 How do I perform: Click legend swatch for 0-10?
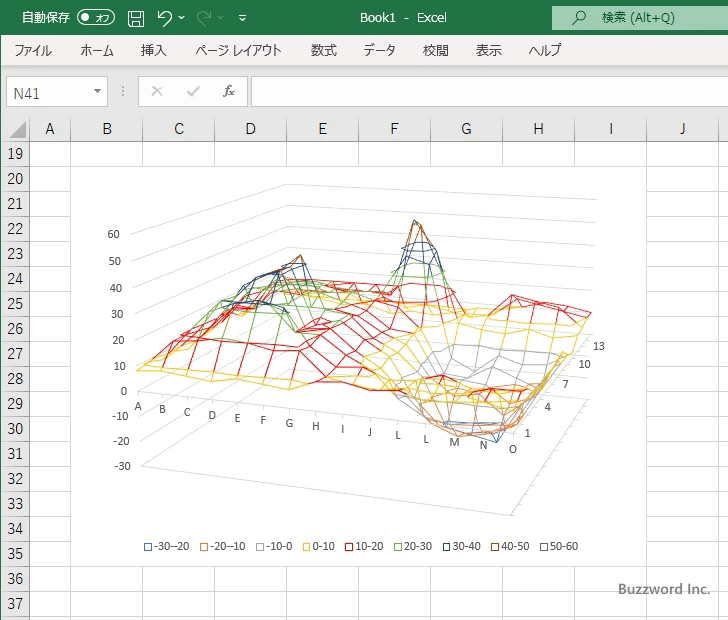pos(306,547)
